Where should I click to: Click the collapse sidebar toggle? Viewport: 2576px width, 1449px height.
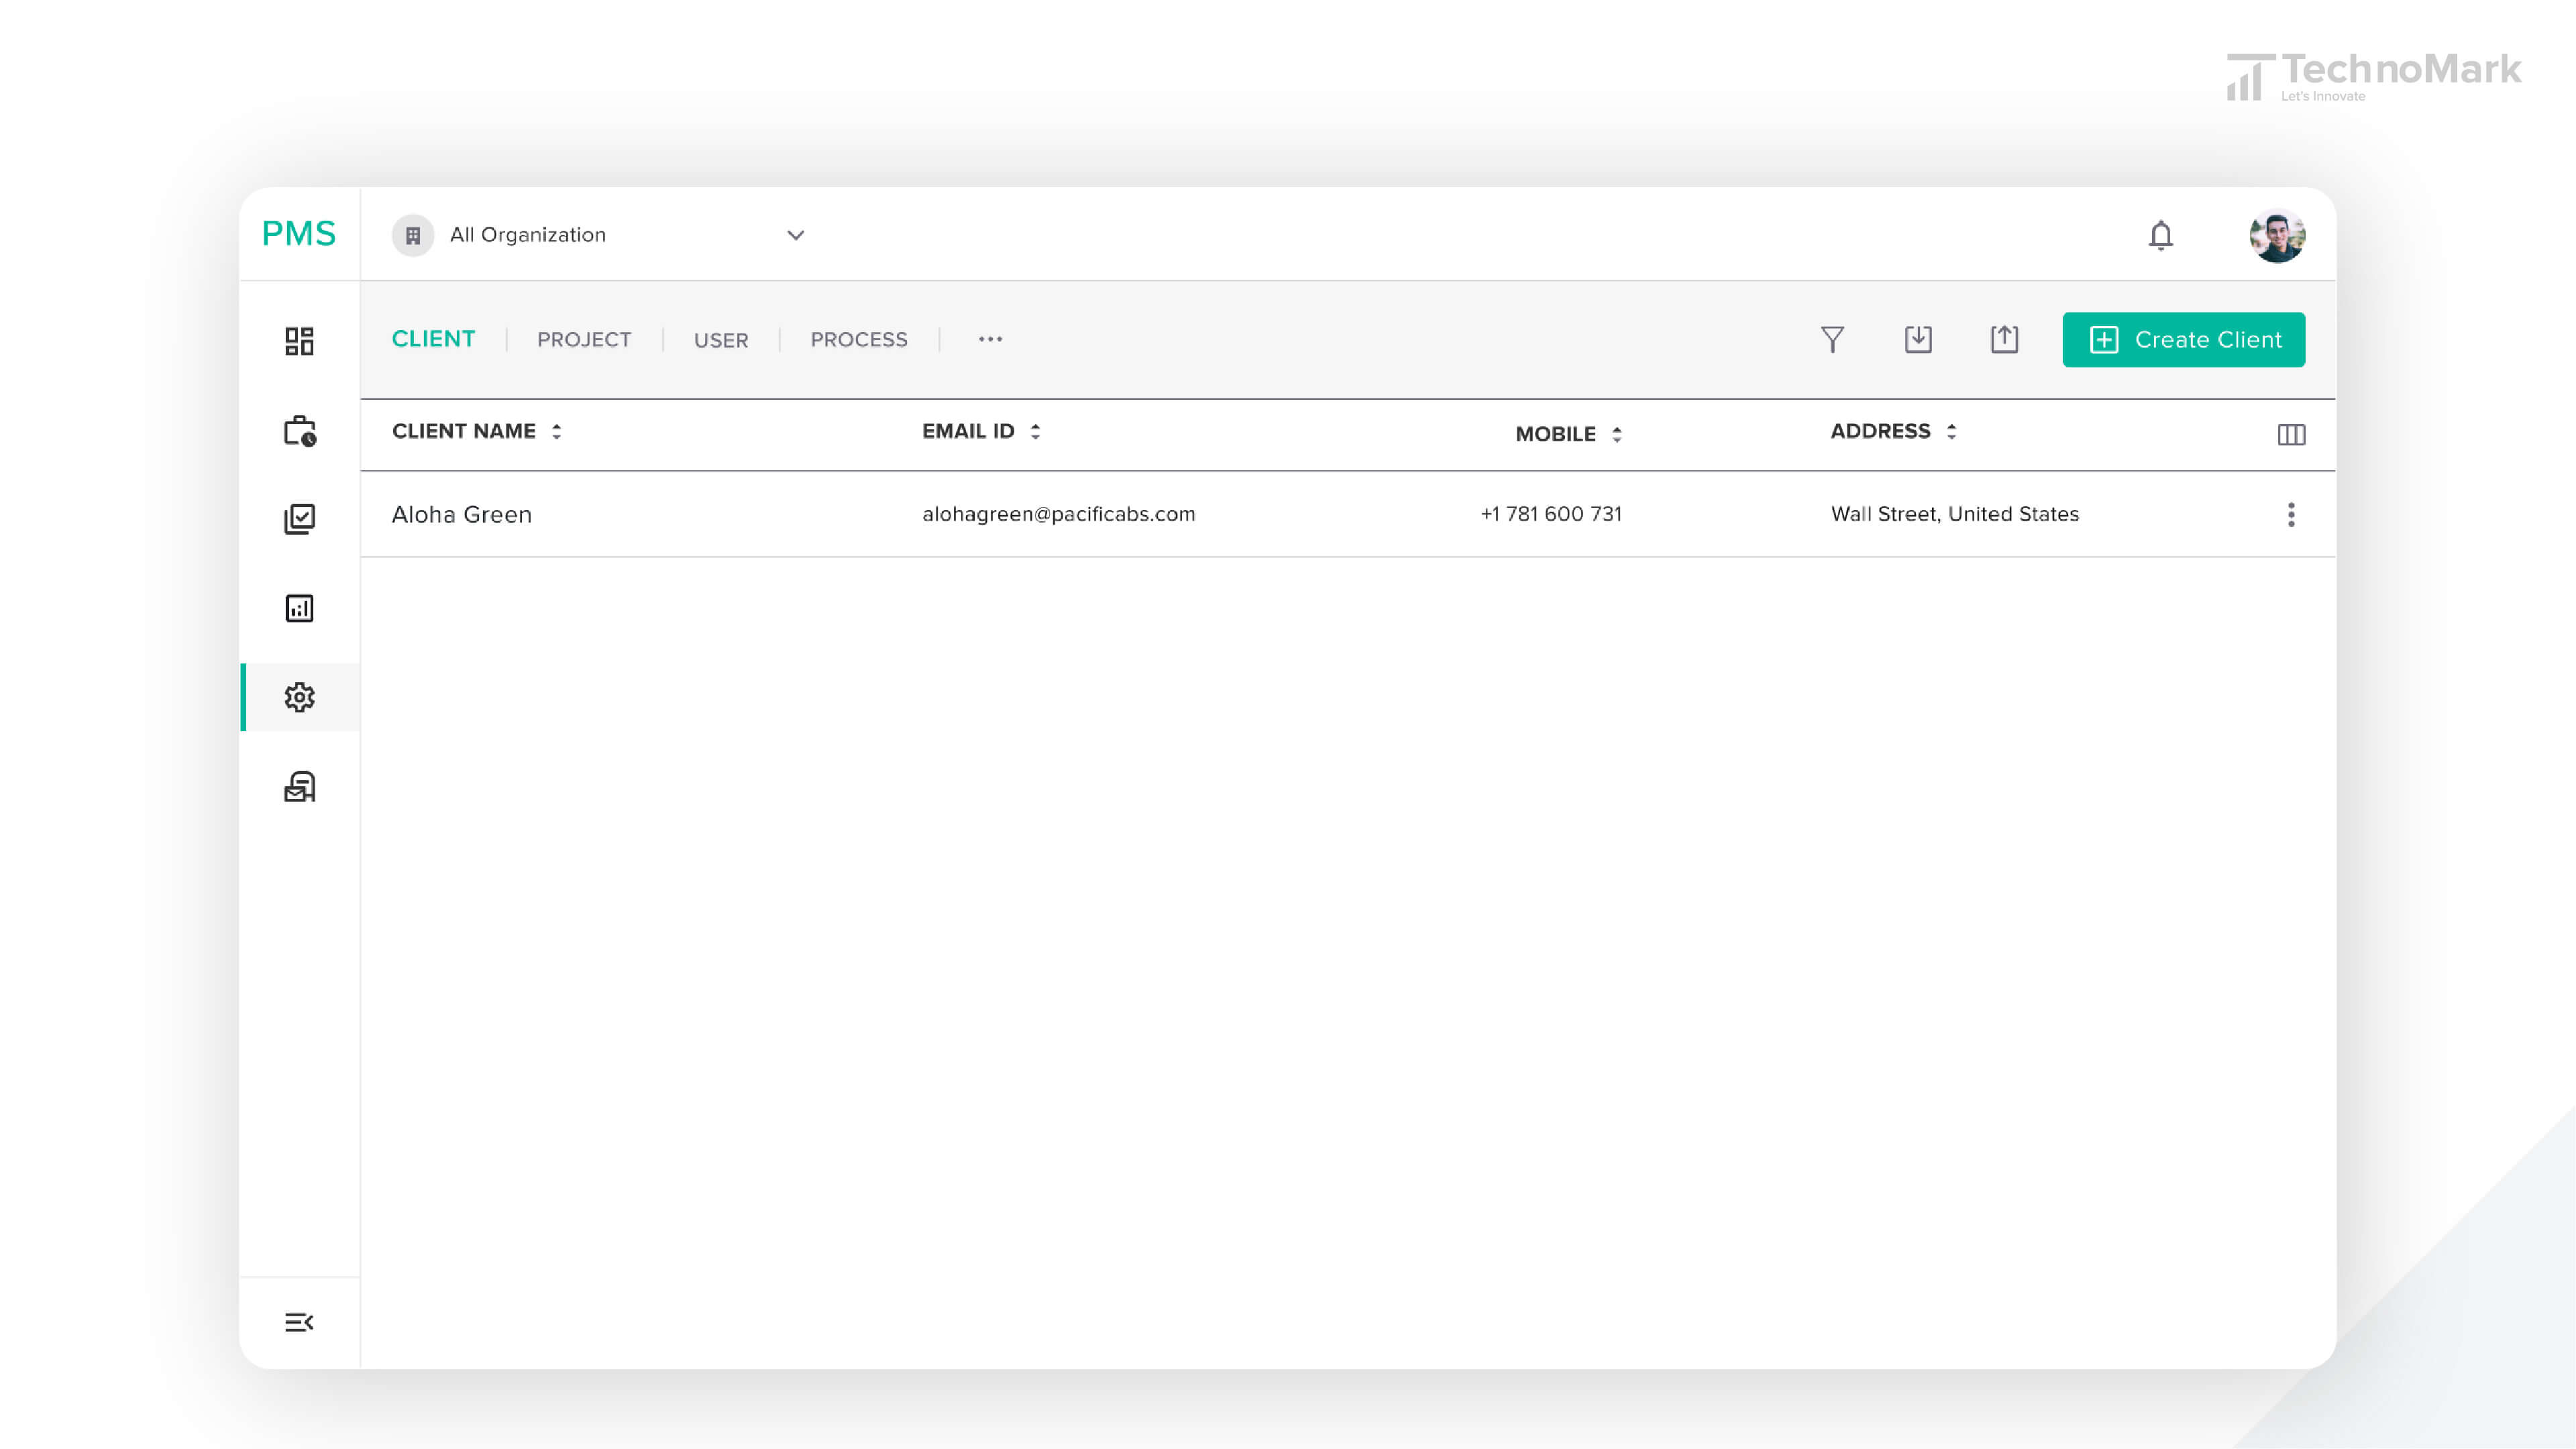pos(299,1322)
